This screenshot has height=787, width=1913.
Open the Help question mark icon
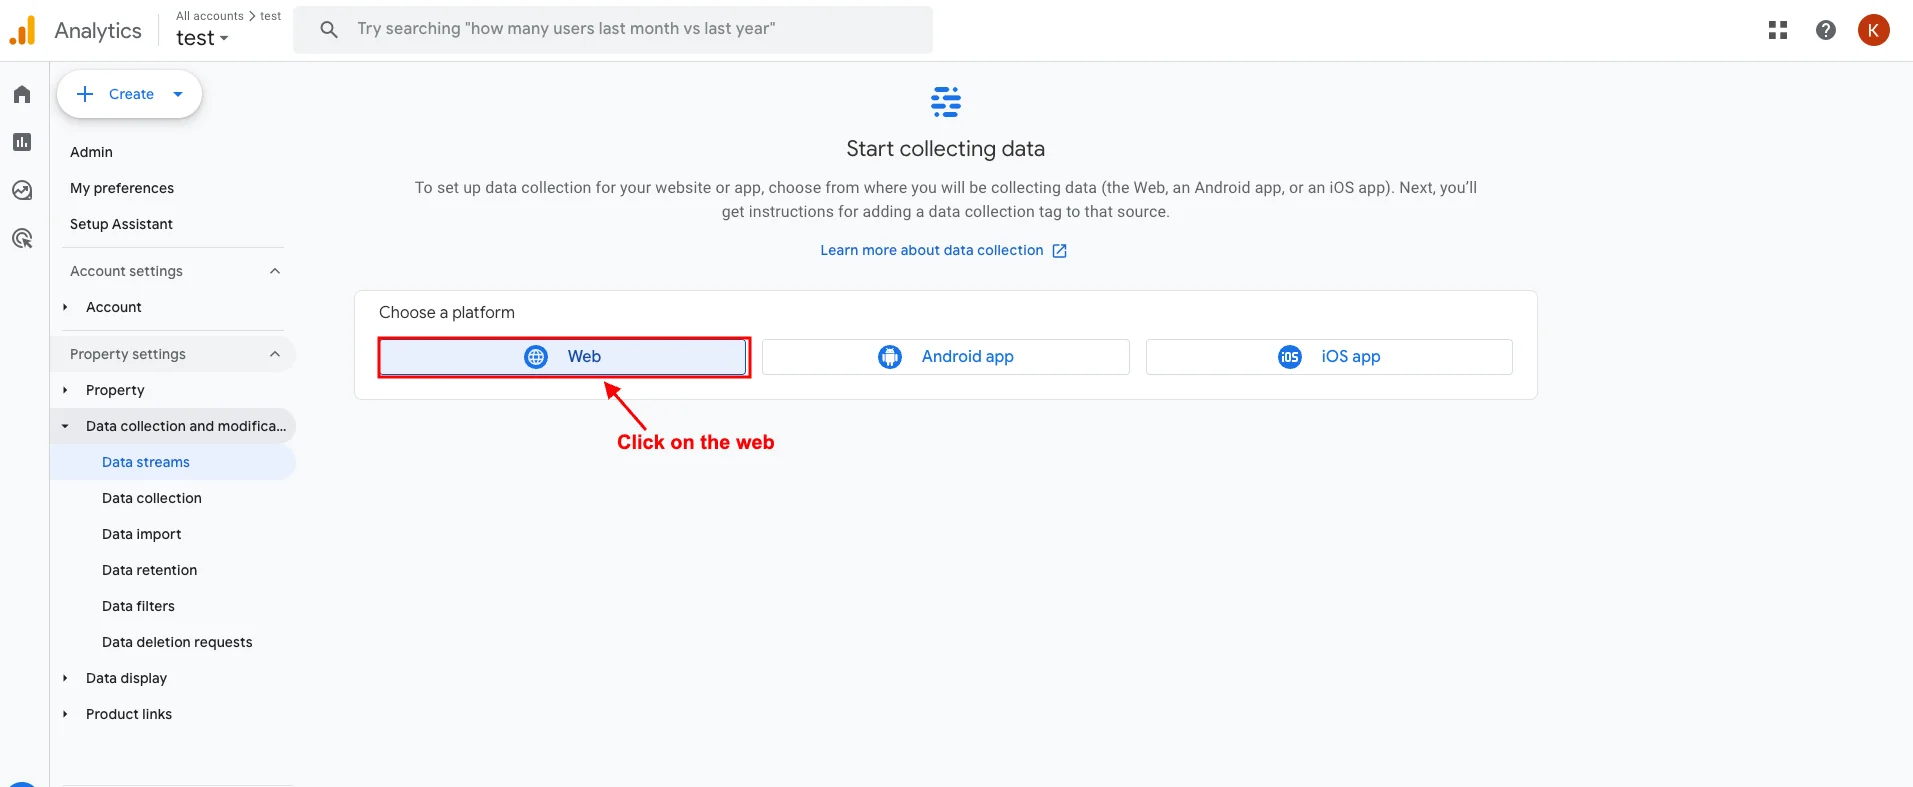1825,30
